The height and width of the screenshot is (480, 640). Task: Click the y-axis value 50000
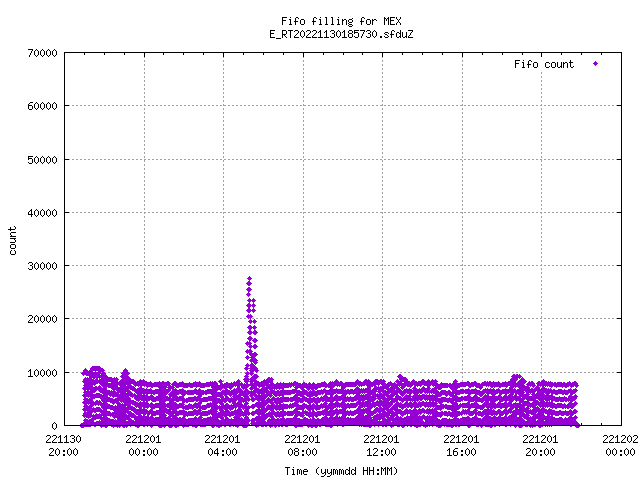click(42, 160)
